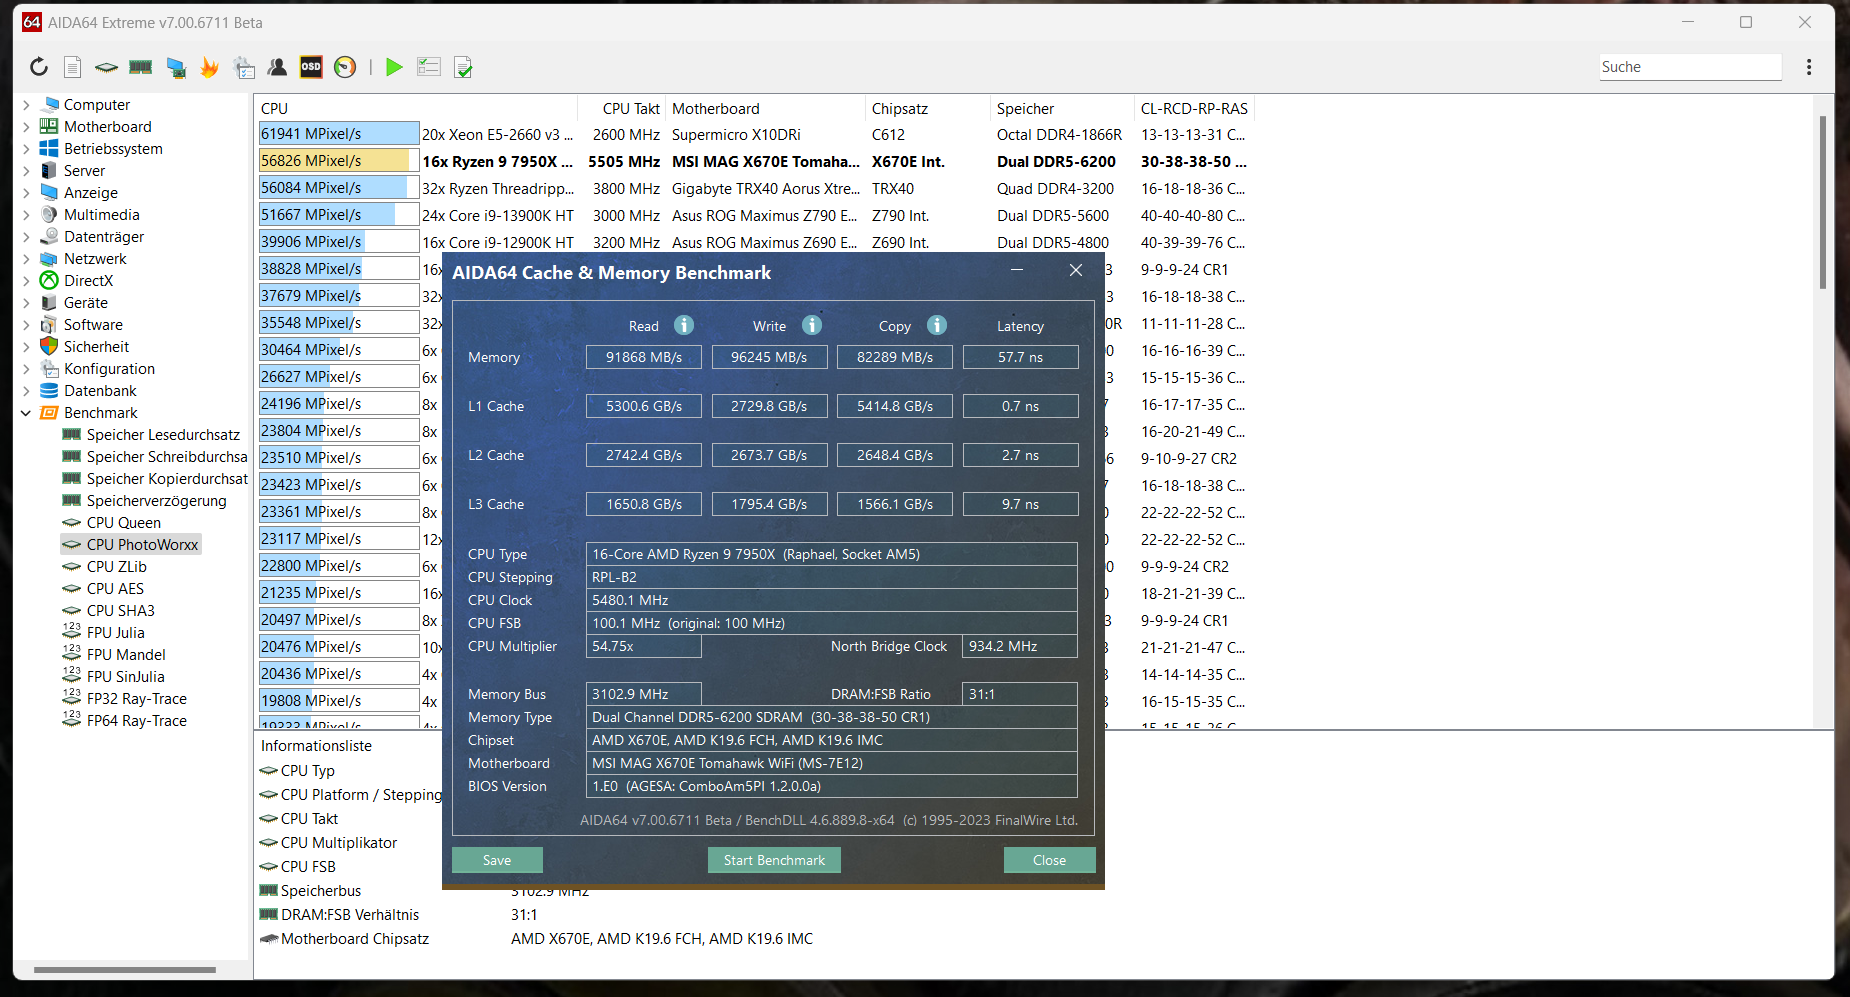Click the memory module toolbar icon
The width and height of the screenshot is (1850, 997).
[141, 67]
